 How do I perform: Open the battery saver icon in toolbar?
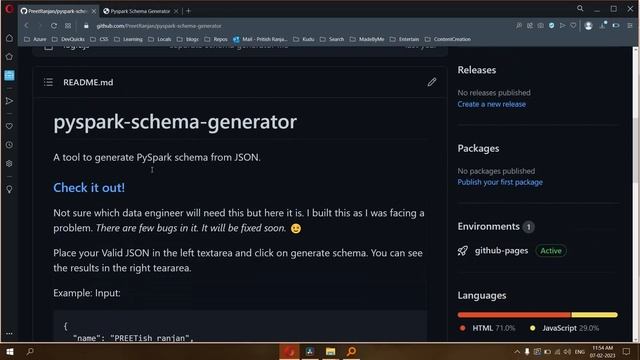coord(616,25)
